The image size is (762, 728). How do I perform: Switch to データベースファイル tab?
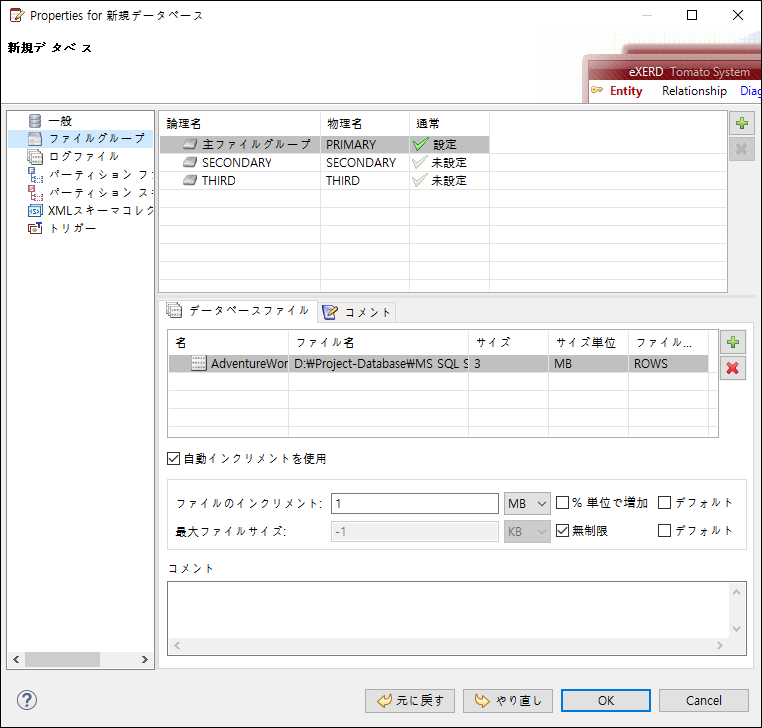click(x=238, y=311)
